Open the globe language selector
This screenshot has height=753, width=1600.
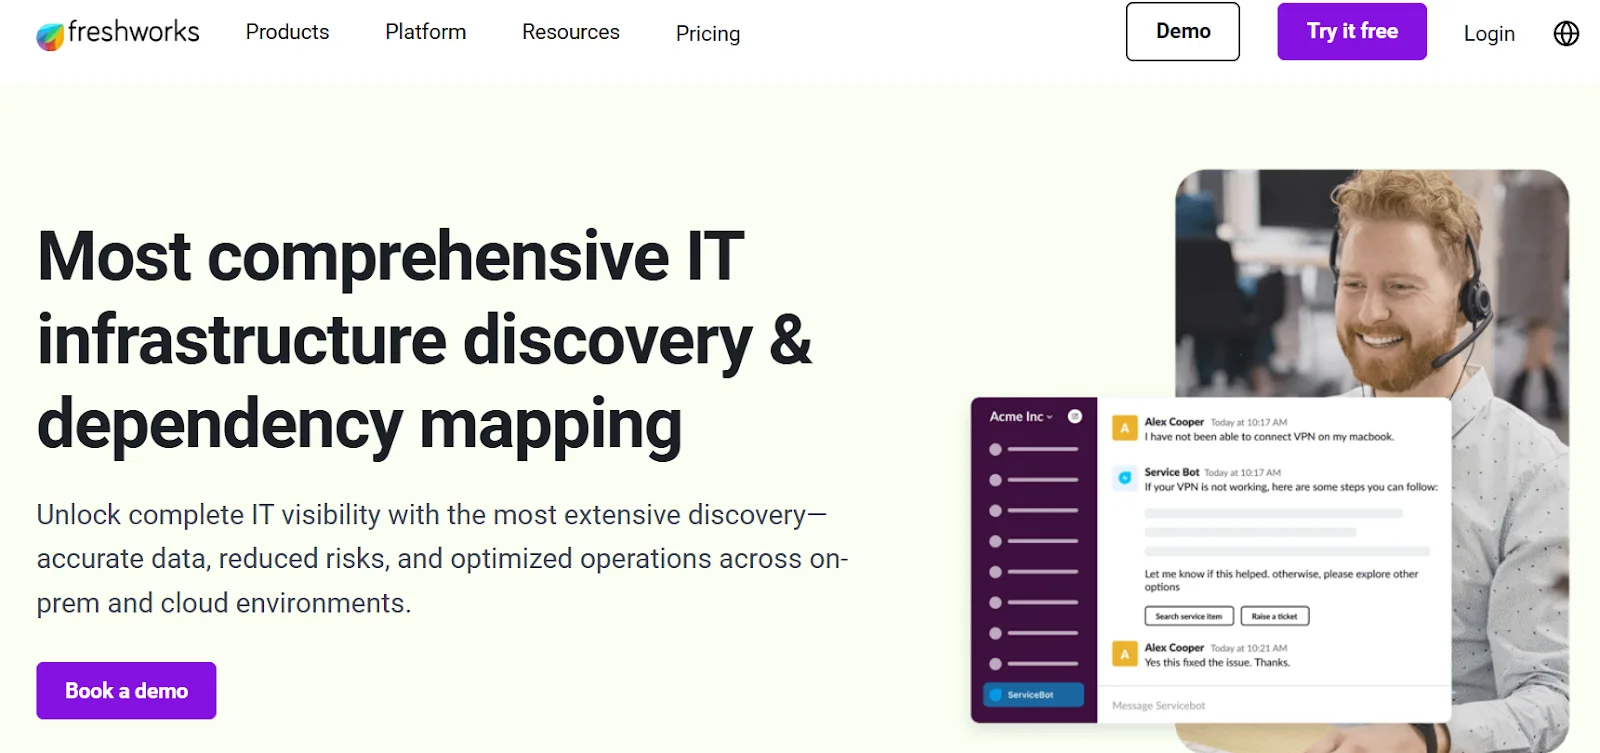coord(1566,33)
